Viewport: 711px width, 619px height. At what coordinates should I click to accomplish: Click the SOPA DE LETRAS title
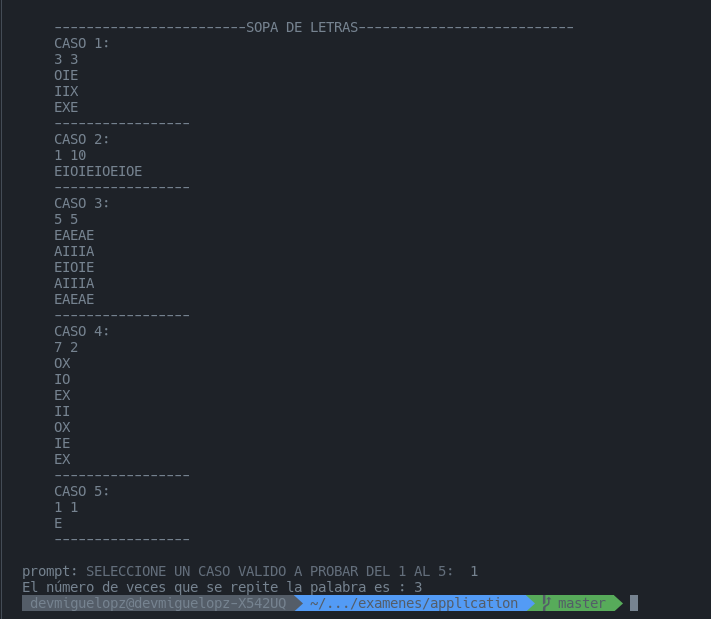click(302, 27)
